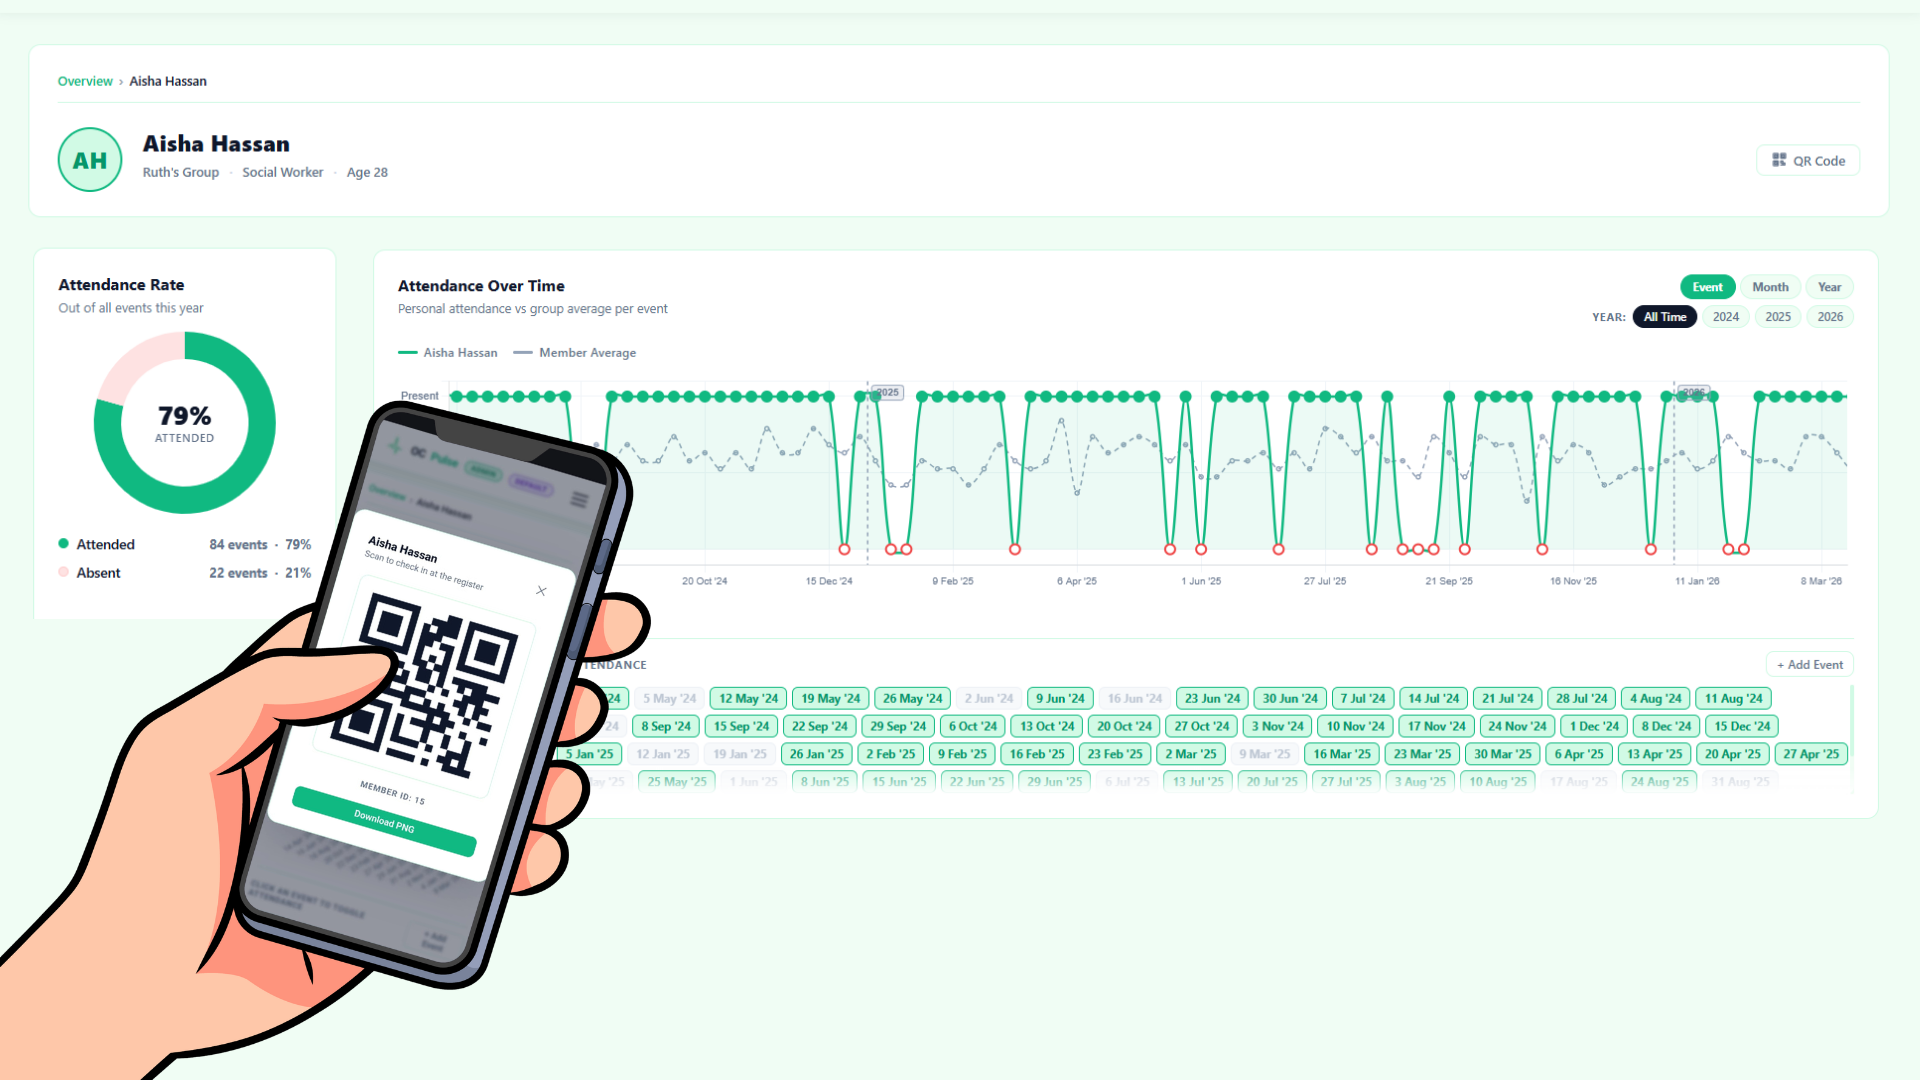1920x1080 pixels.
Task: Close the QR popup on the phone
Action: point(541,591)
